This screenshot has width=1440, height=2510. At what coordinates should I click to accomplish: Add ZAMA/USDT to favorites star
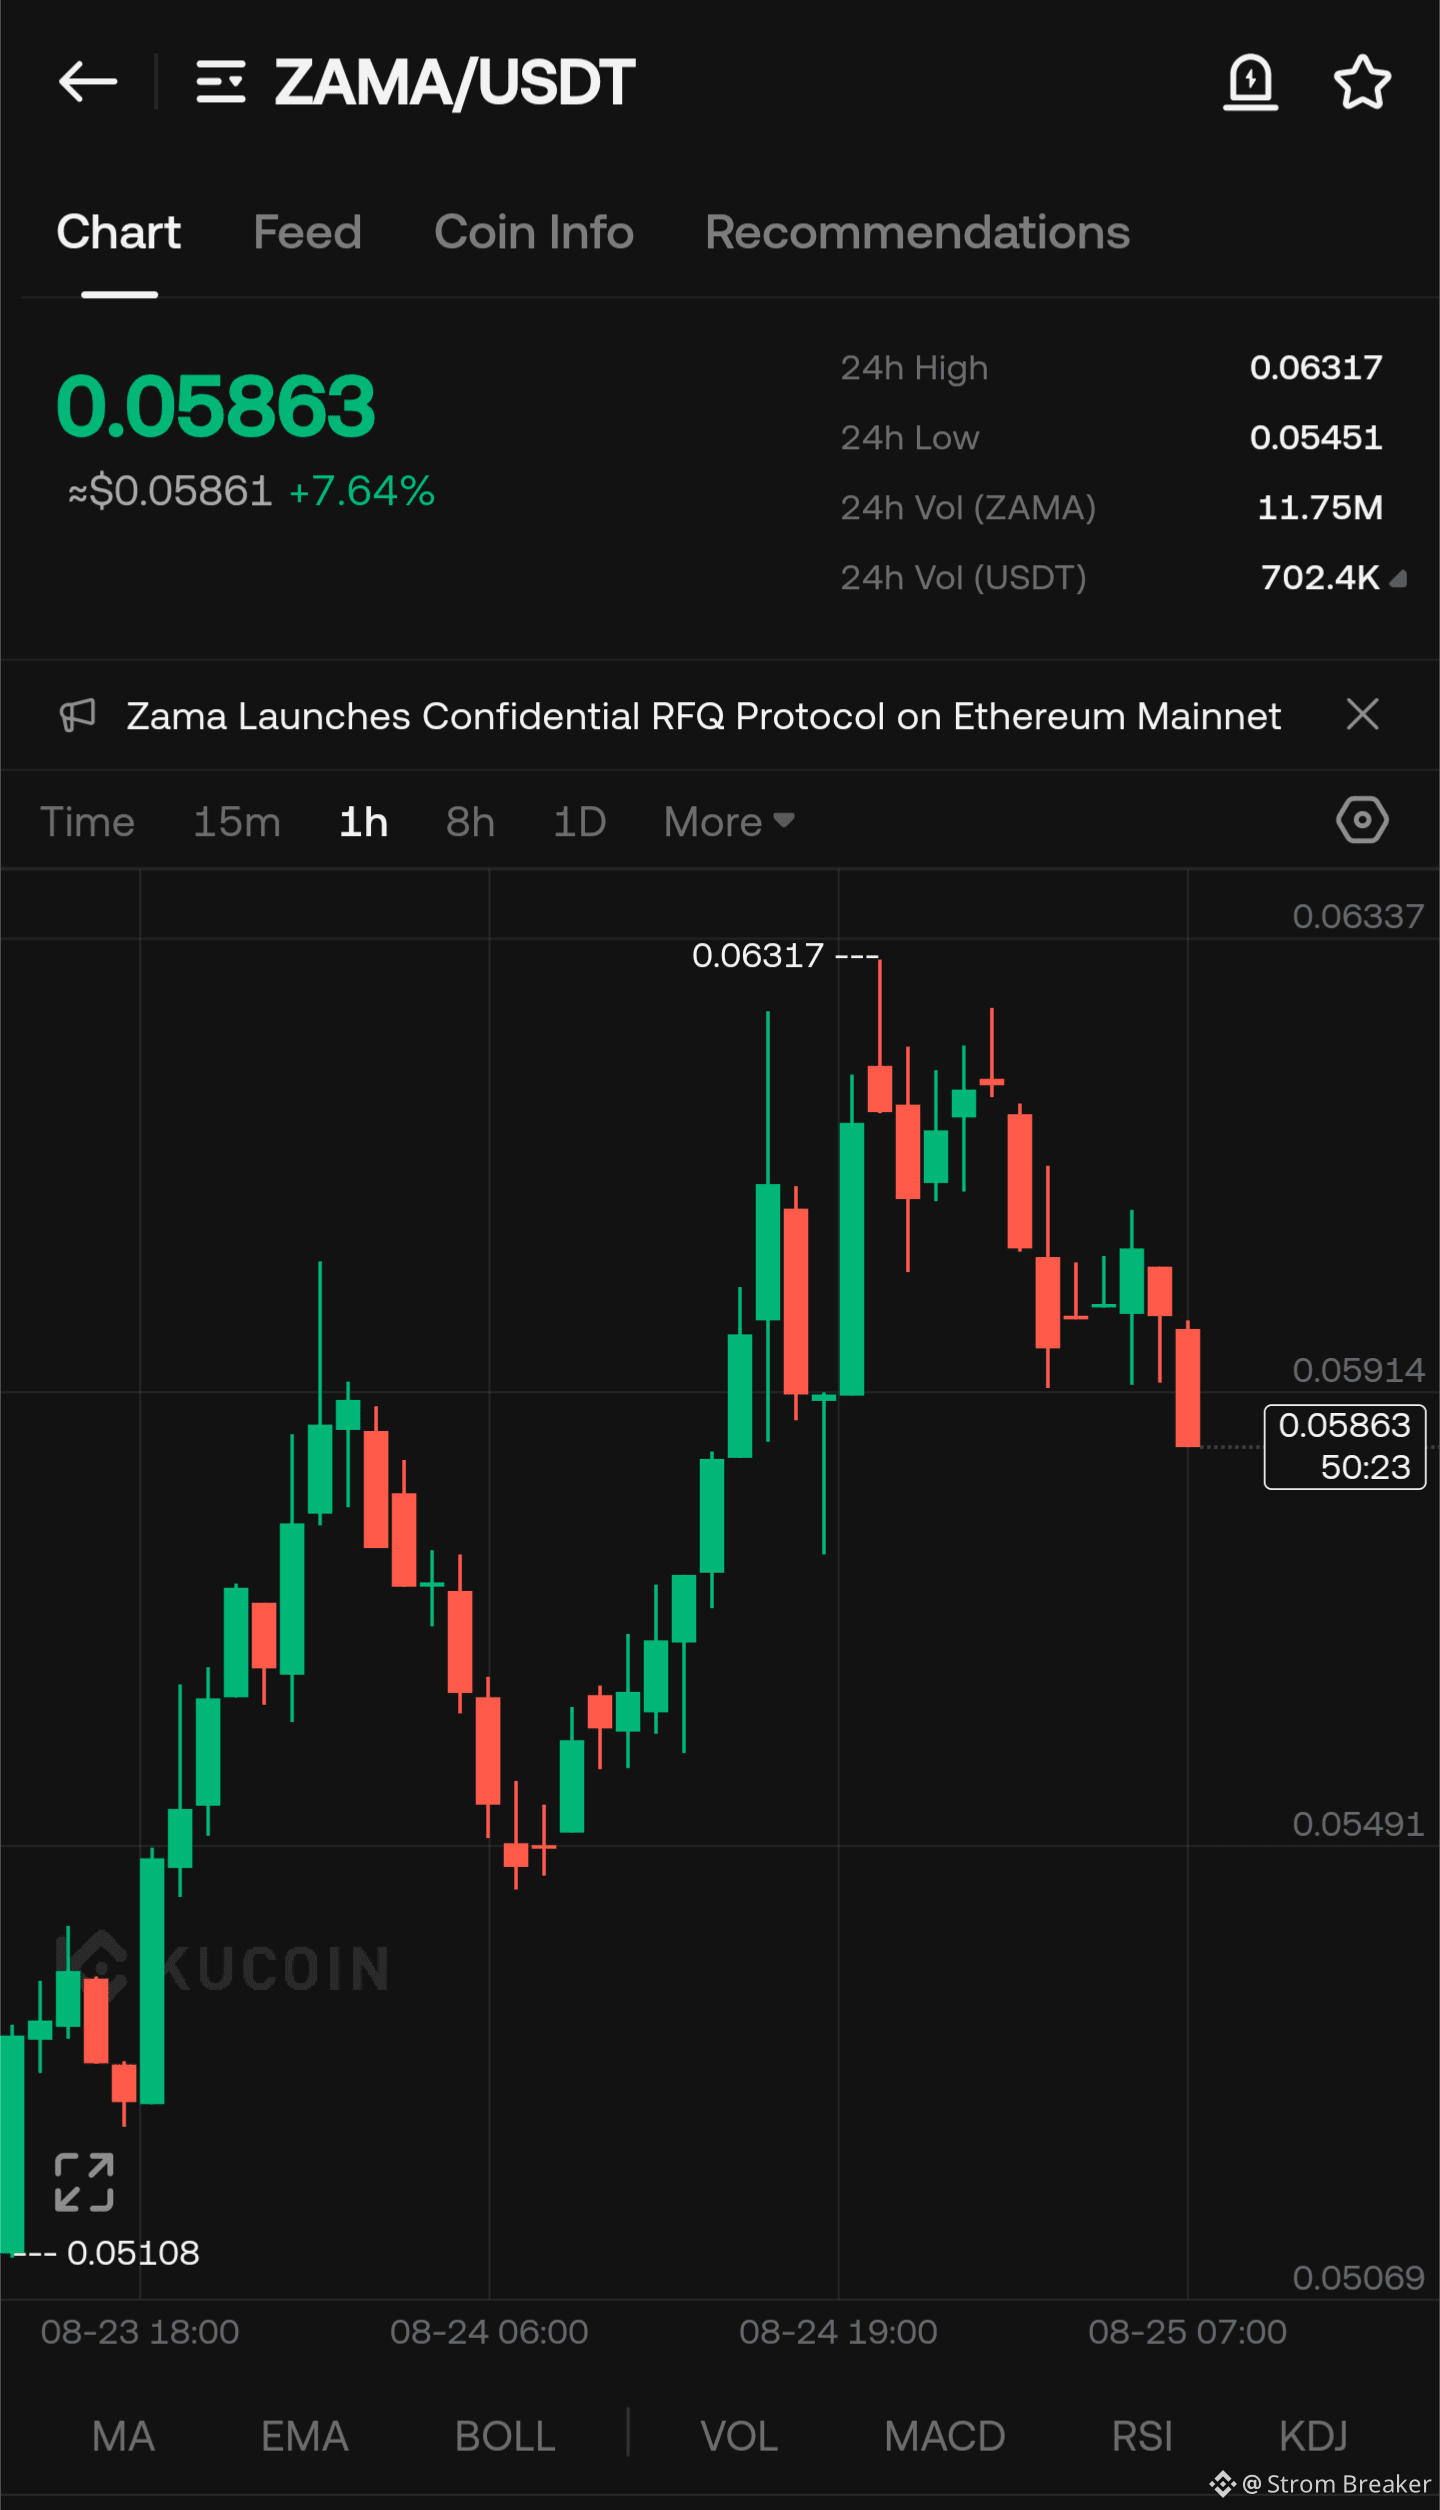(x=1362, y=82)
